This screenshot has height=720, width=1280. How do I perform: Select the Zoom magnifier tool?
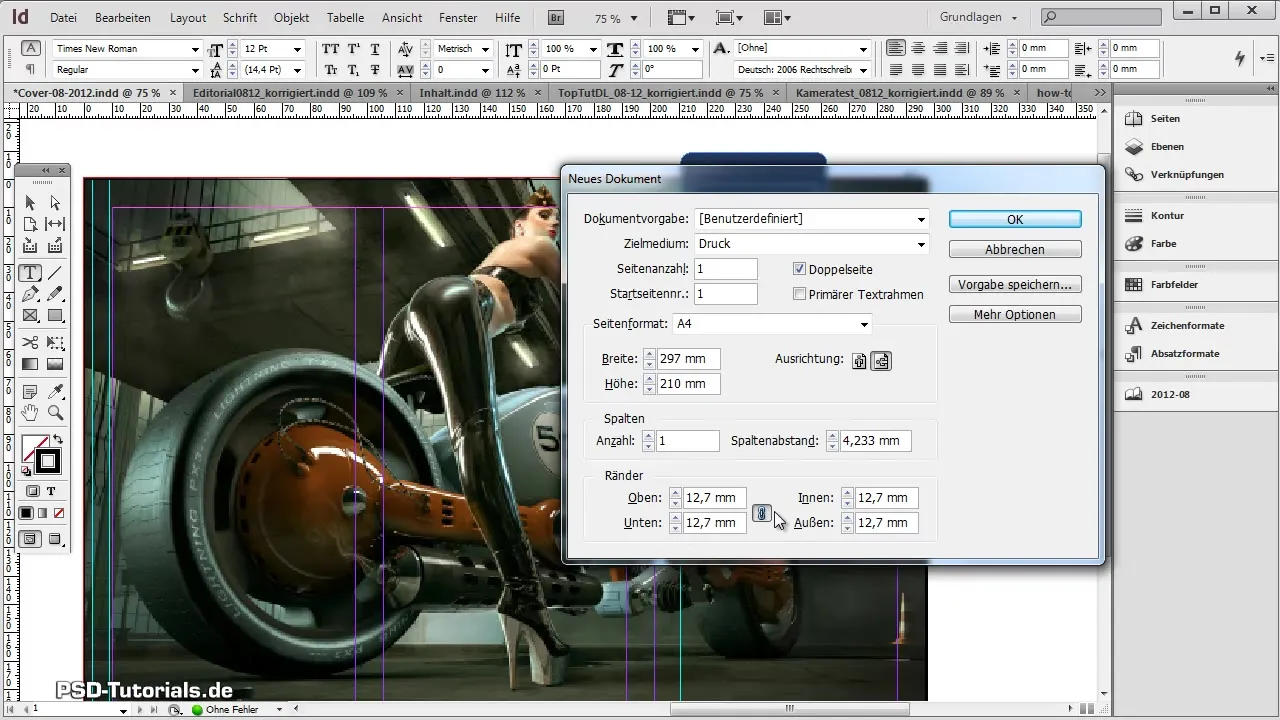pyautogui.click(x=55, y=412)
